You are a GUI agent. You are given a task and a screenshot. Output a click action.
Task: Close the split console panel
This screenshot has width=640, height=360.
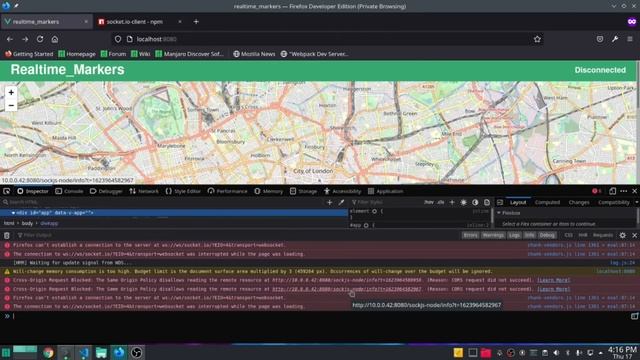(x=634, y=235)
